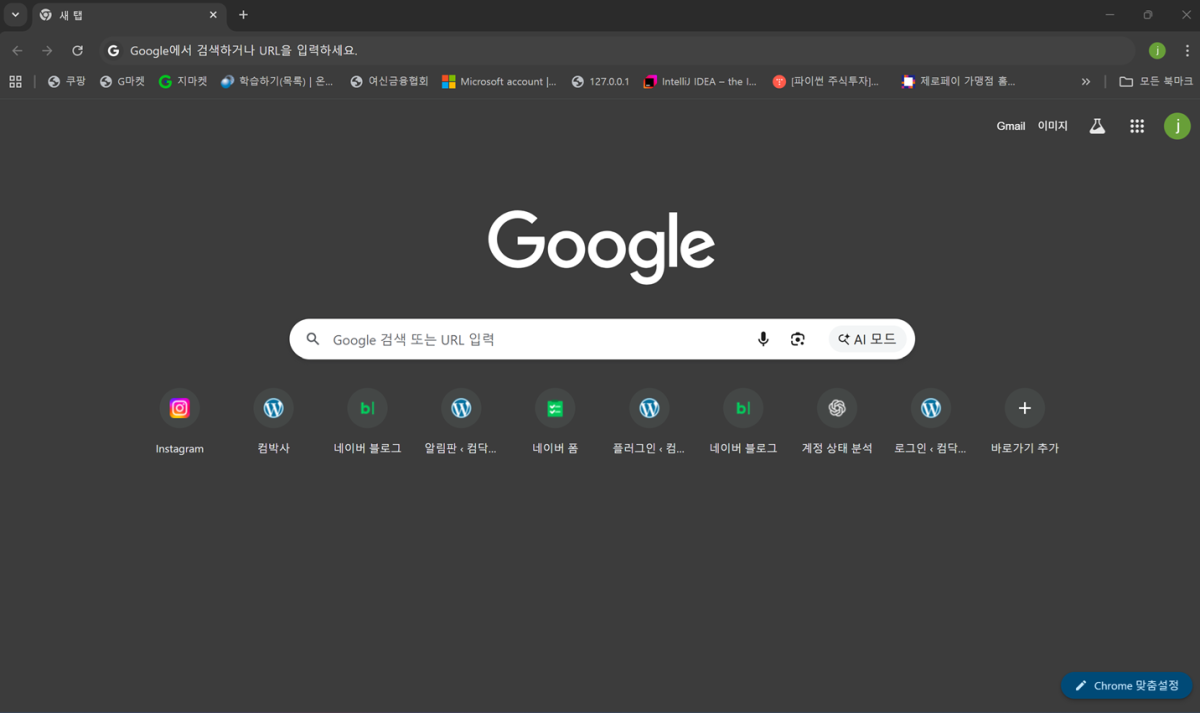The width and height of the screenshot is (1200, 713).
Task: Open the 로그인 shortcut
Action: tap(931, 422)
